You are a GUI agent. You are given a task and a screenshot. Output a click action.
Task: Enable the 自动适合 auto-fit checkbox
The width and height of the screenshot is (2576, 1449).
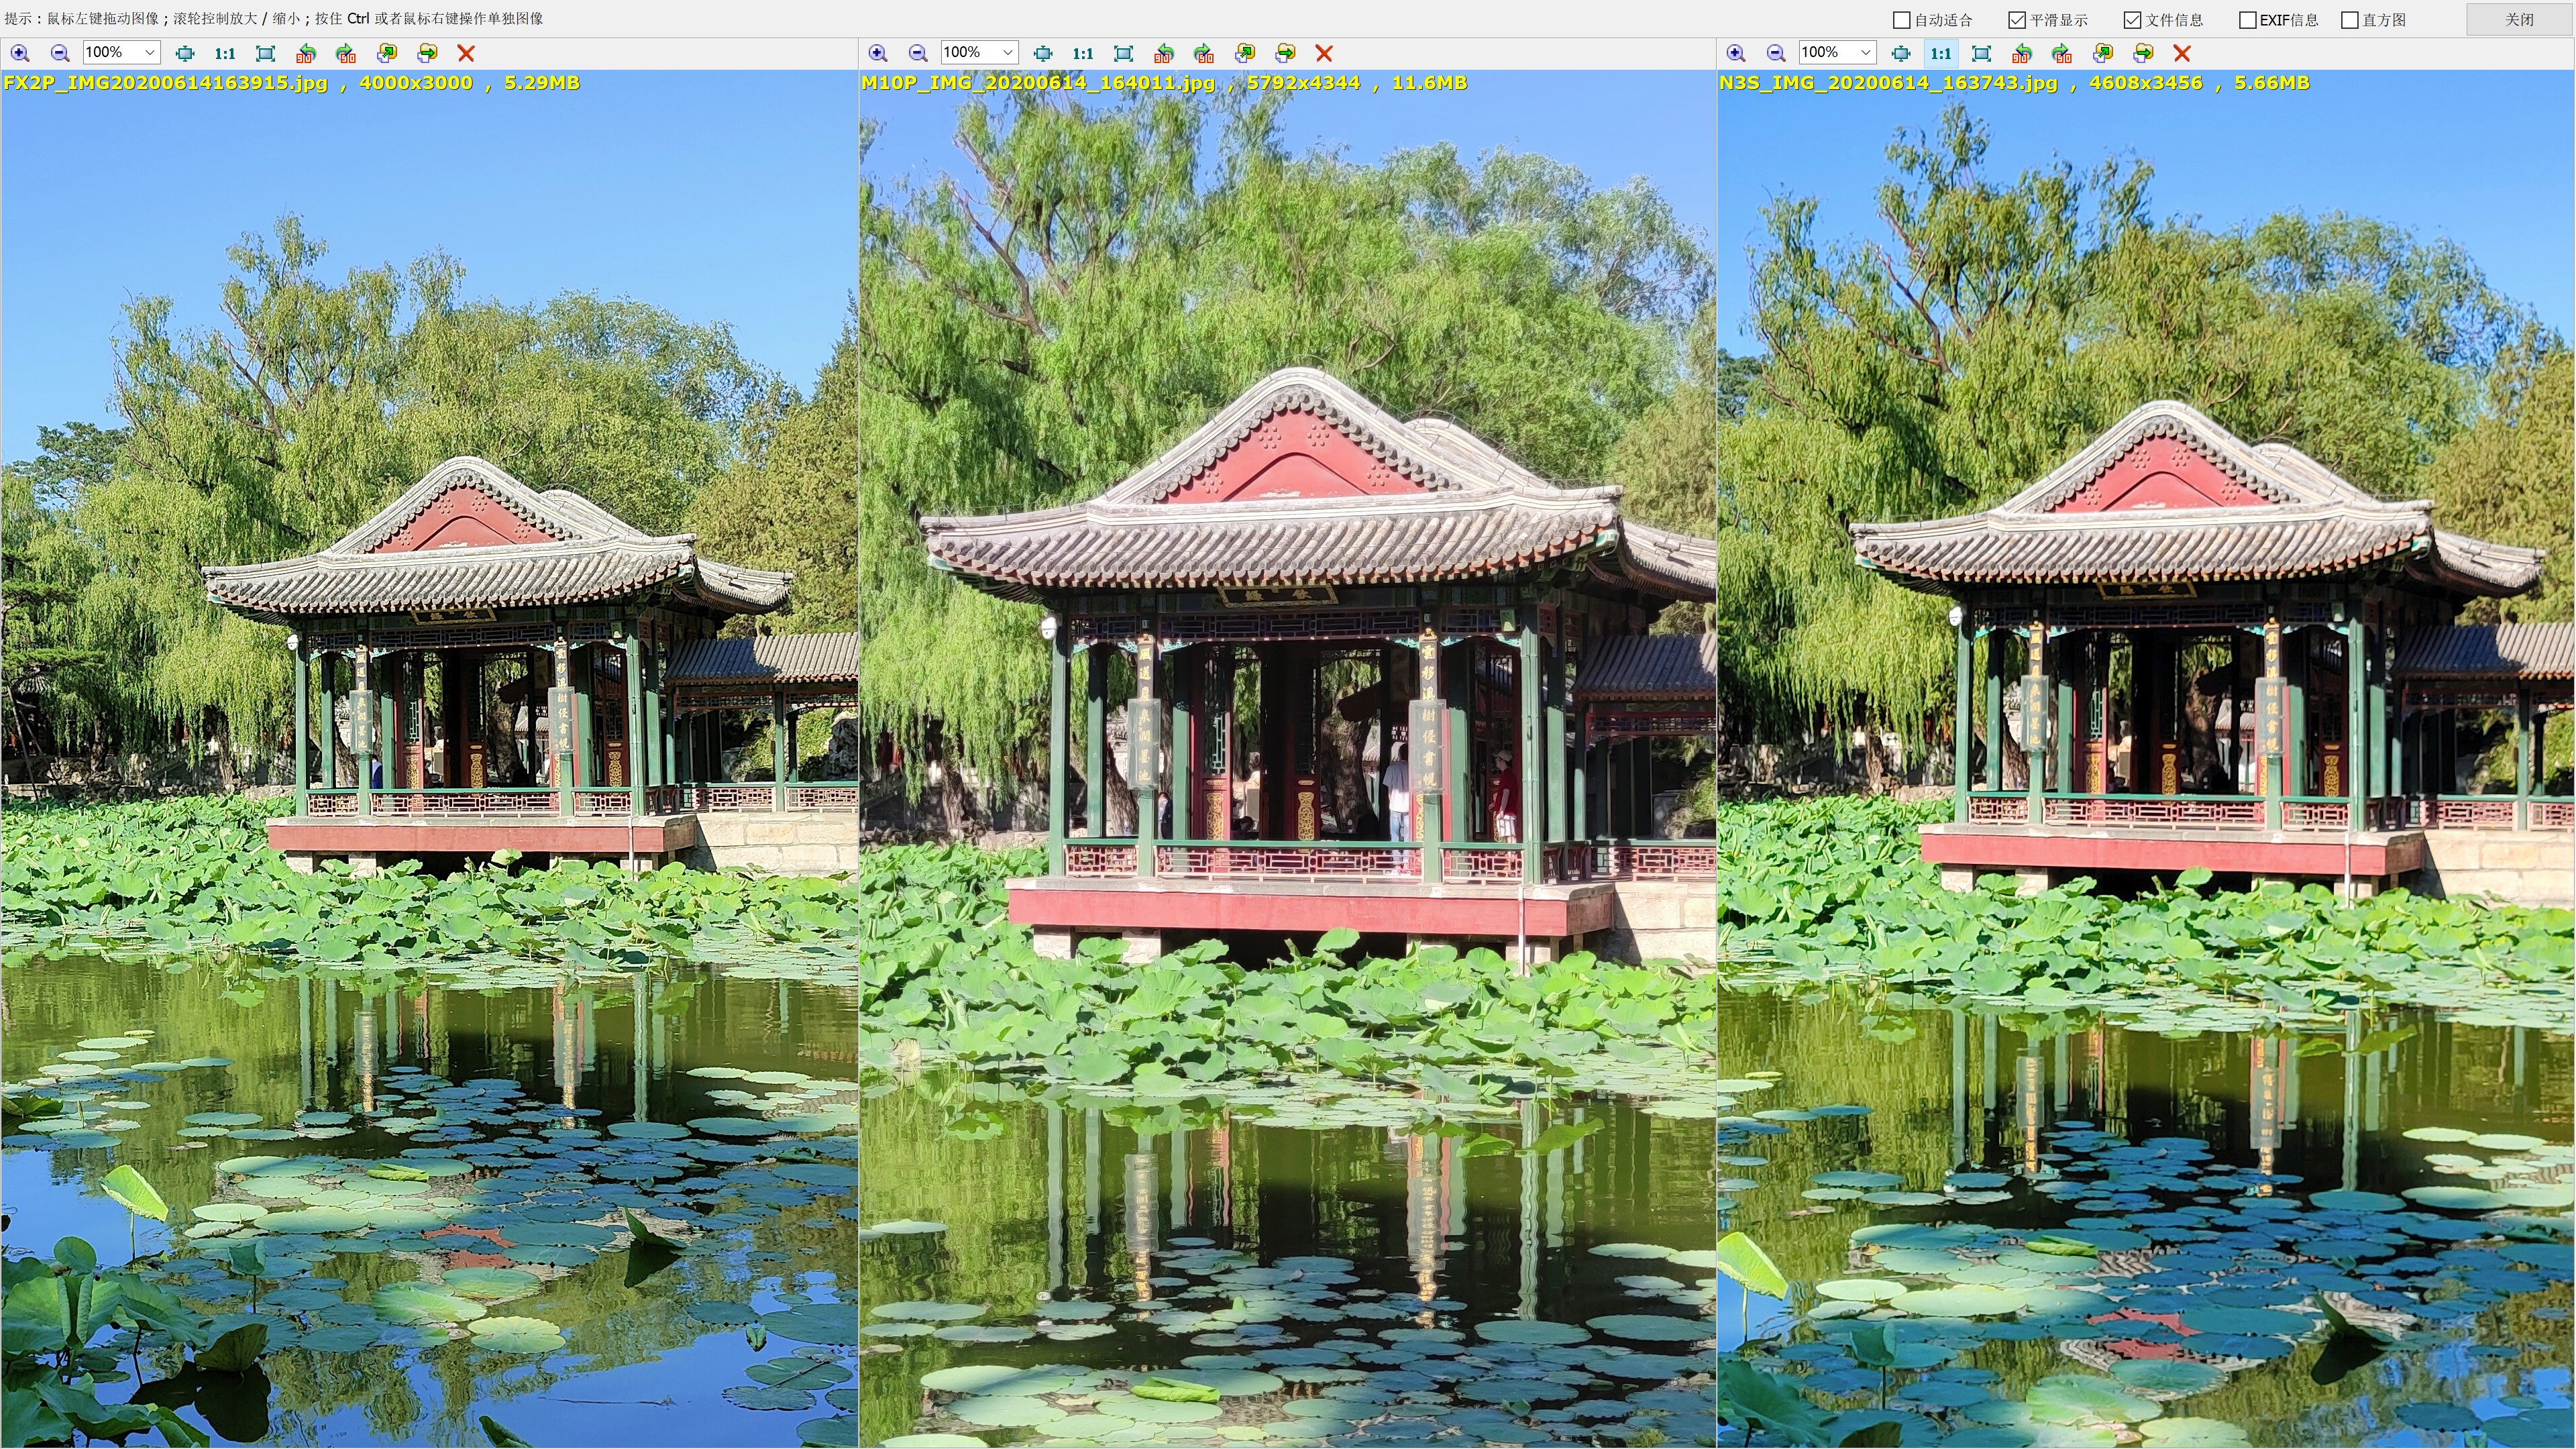coord(1902,20)
